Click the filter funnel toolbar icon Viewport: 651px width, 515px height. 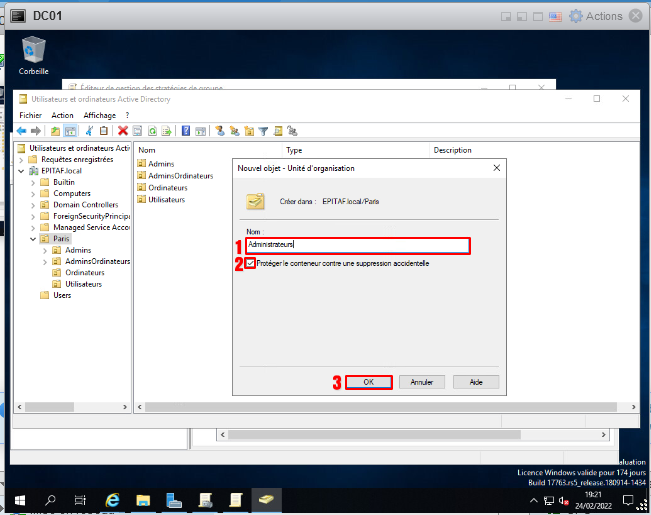coord(264,131)
